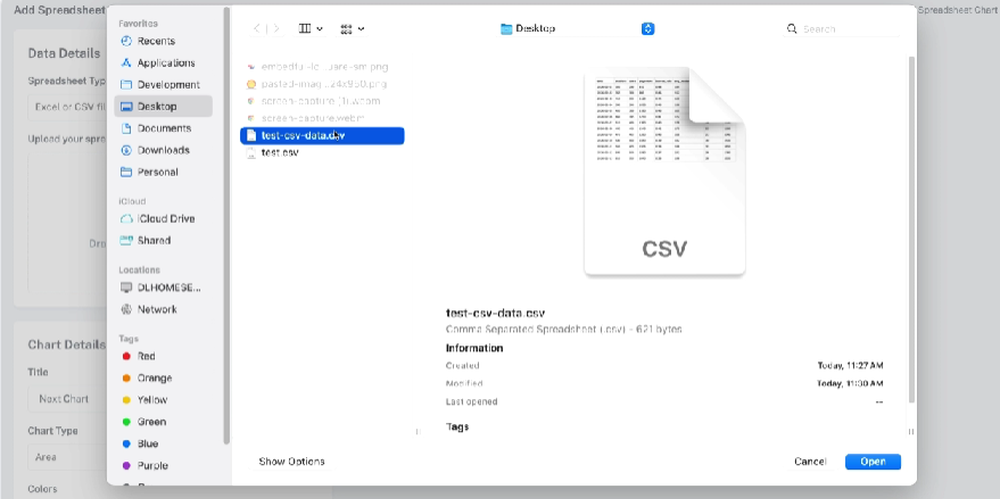
Task: Open the item grouping dropdown
Action: [x=352, y=29]
